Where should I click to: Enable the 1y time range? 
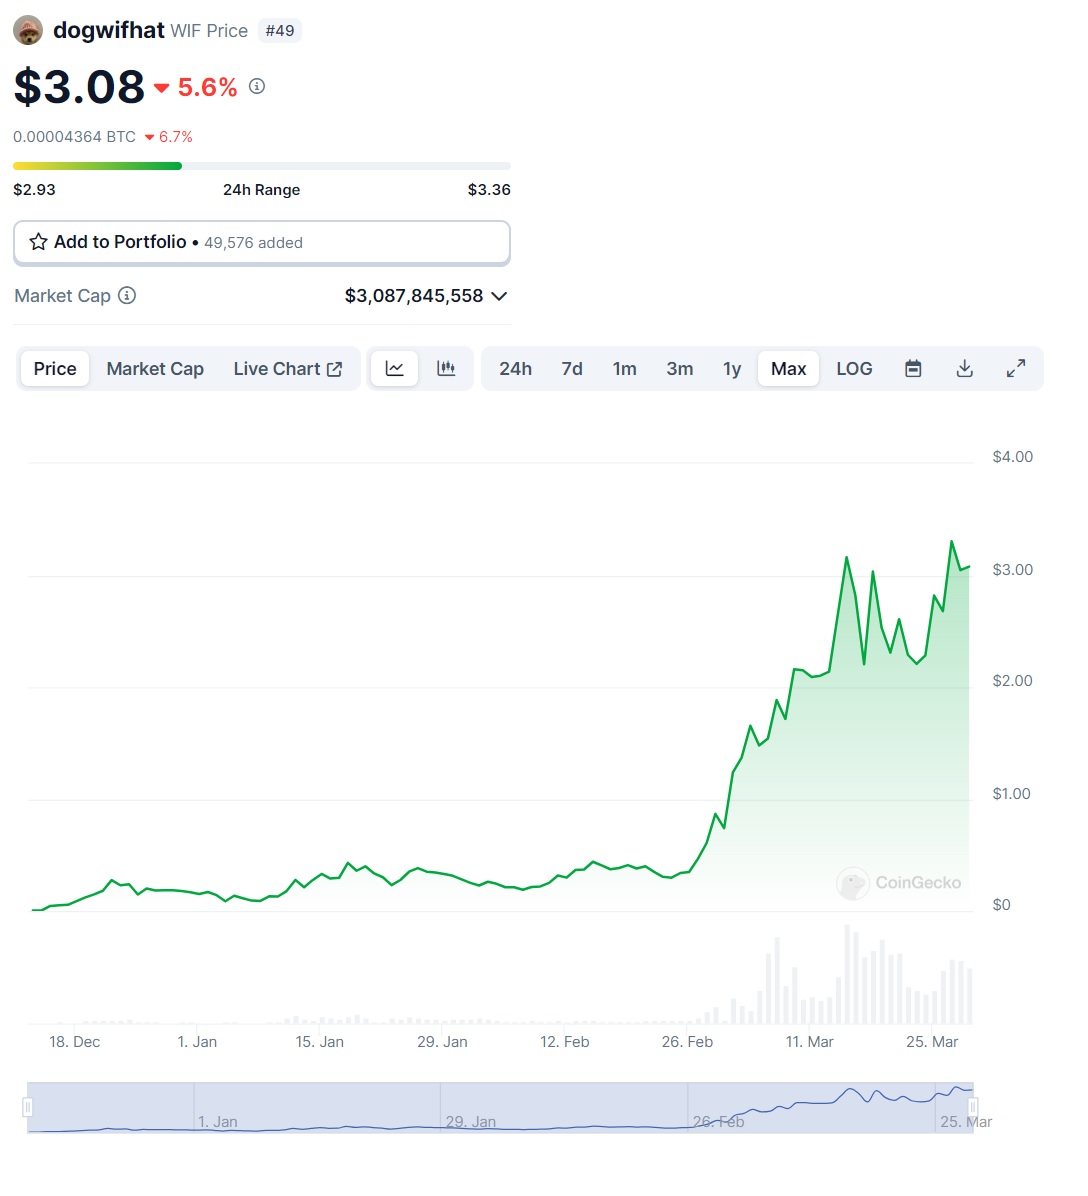click(x=731, y=368)
